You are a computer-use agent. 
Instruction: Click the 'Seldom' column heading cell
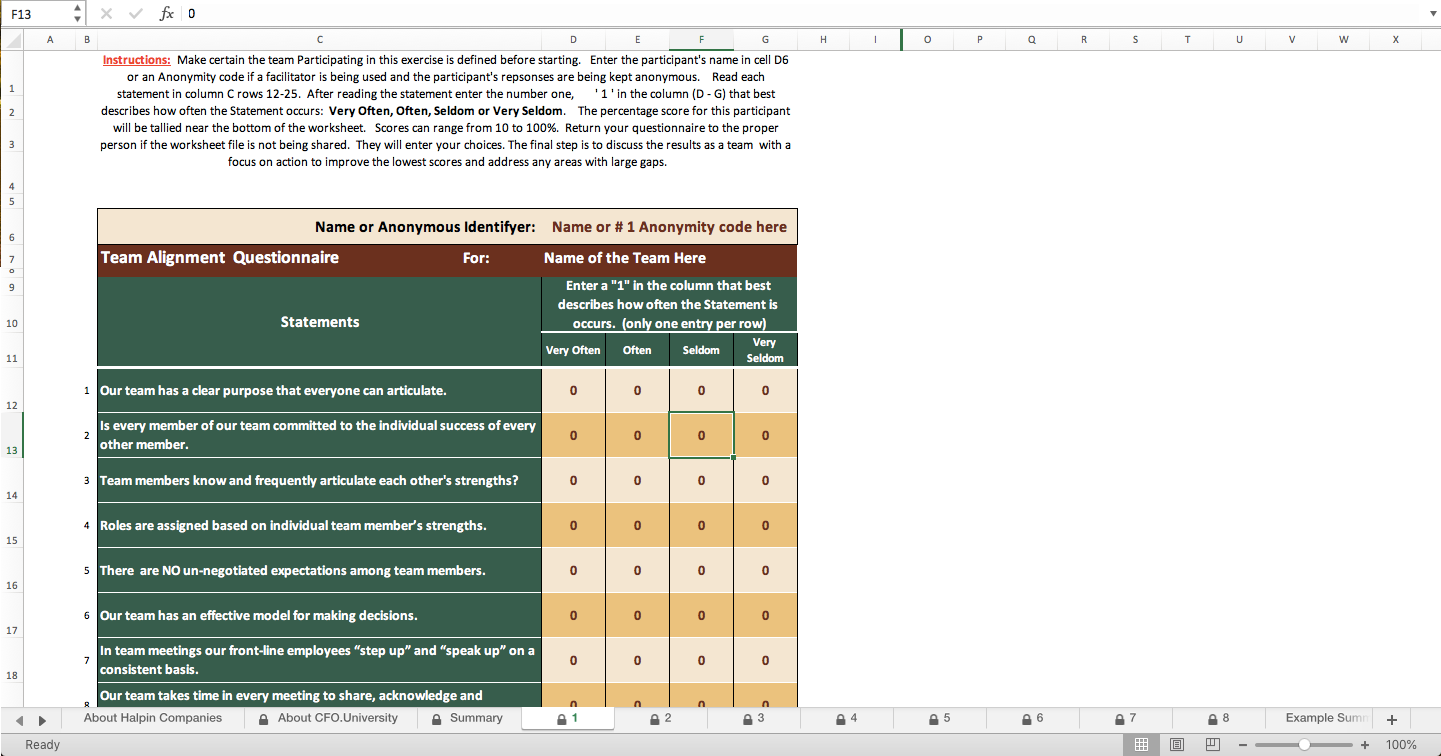(701, 350)
